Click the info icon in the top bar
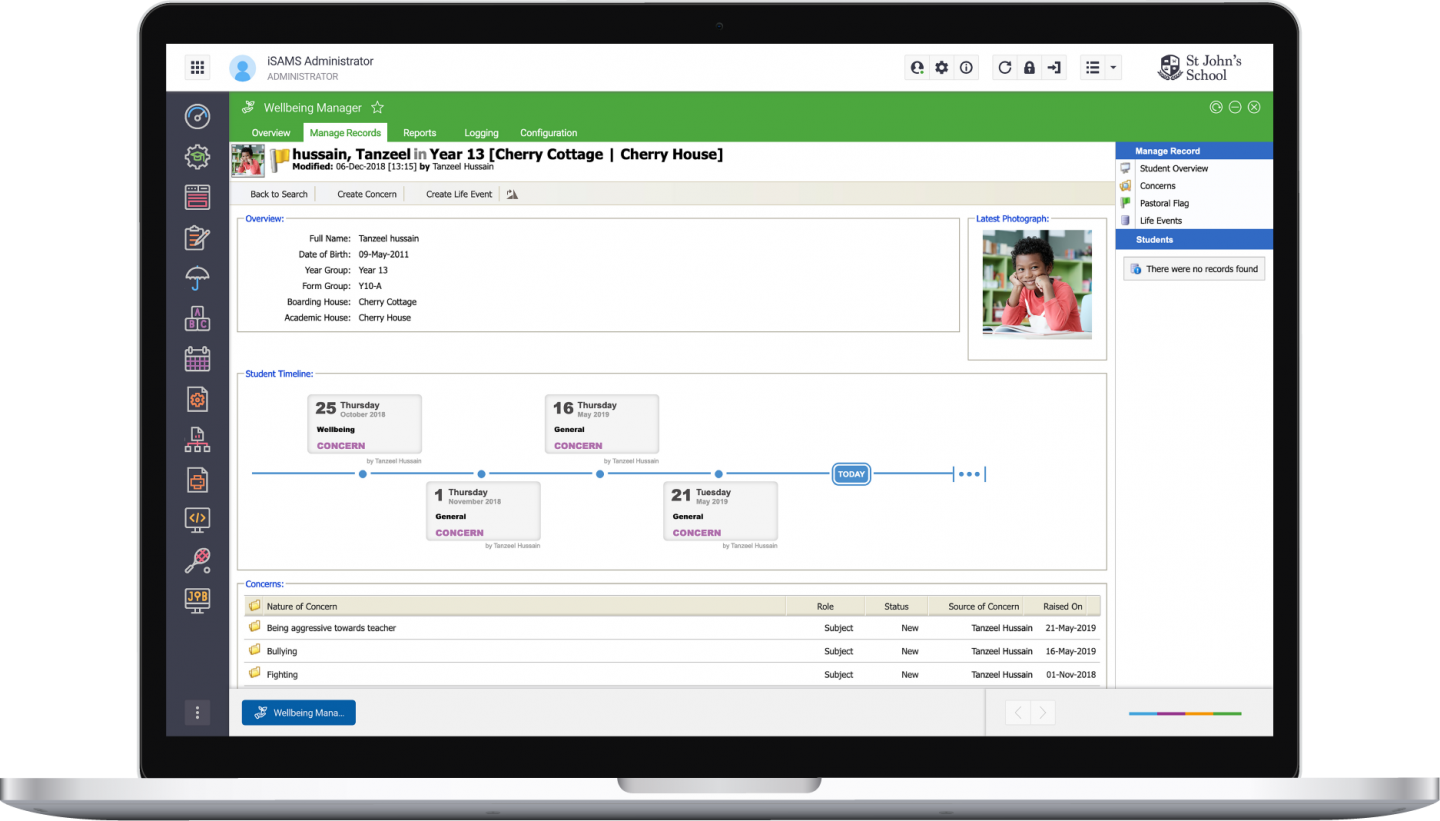The height and width of the screenshot is (821, 1440). 965,67
